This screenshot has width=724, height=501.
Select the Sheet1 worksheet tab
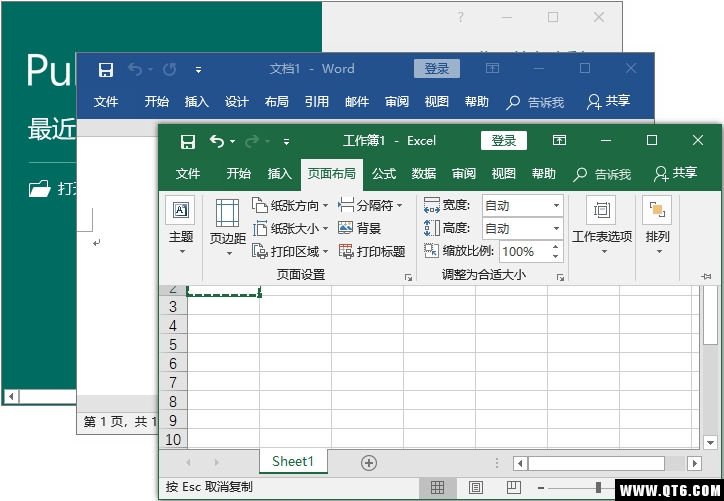click(293, 461)
